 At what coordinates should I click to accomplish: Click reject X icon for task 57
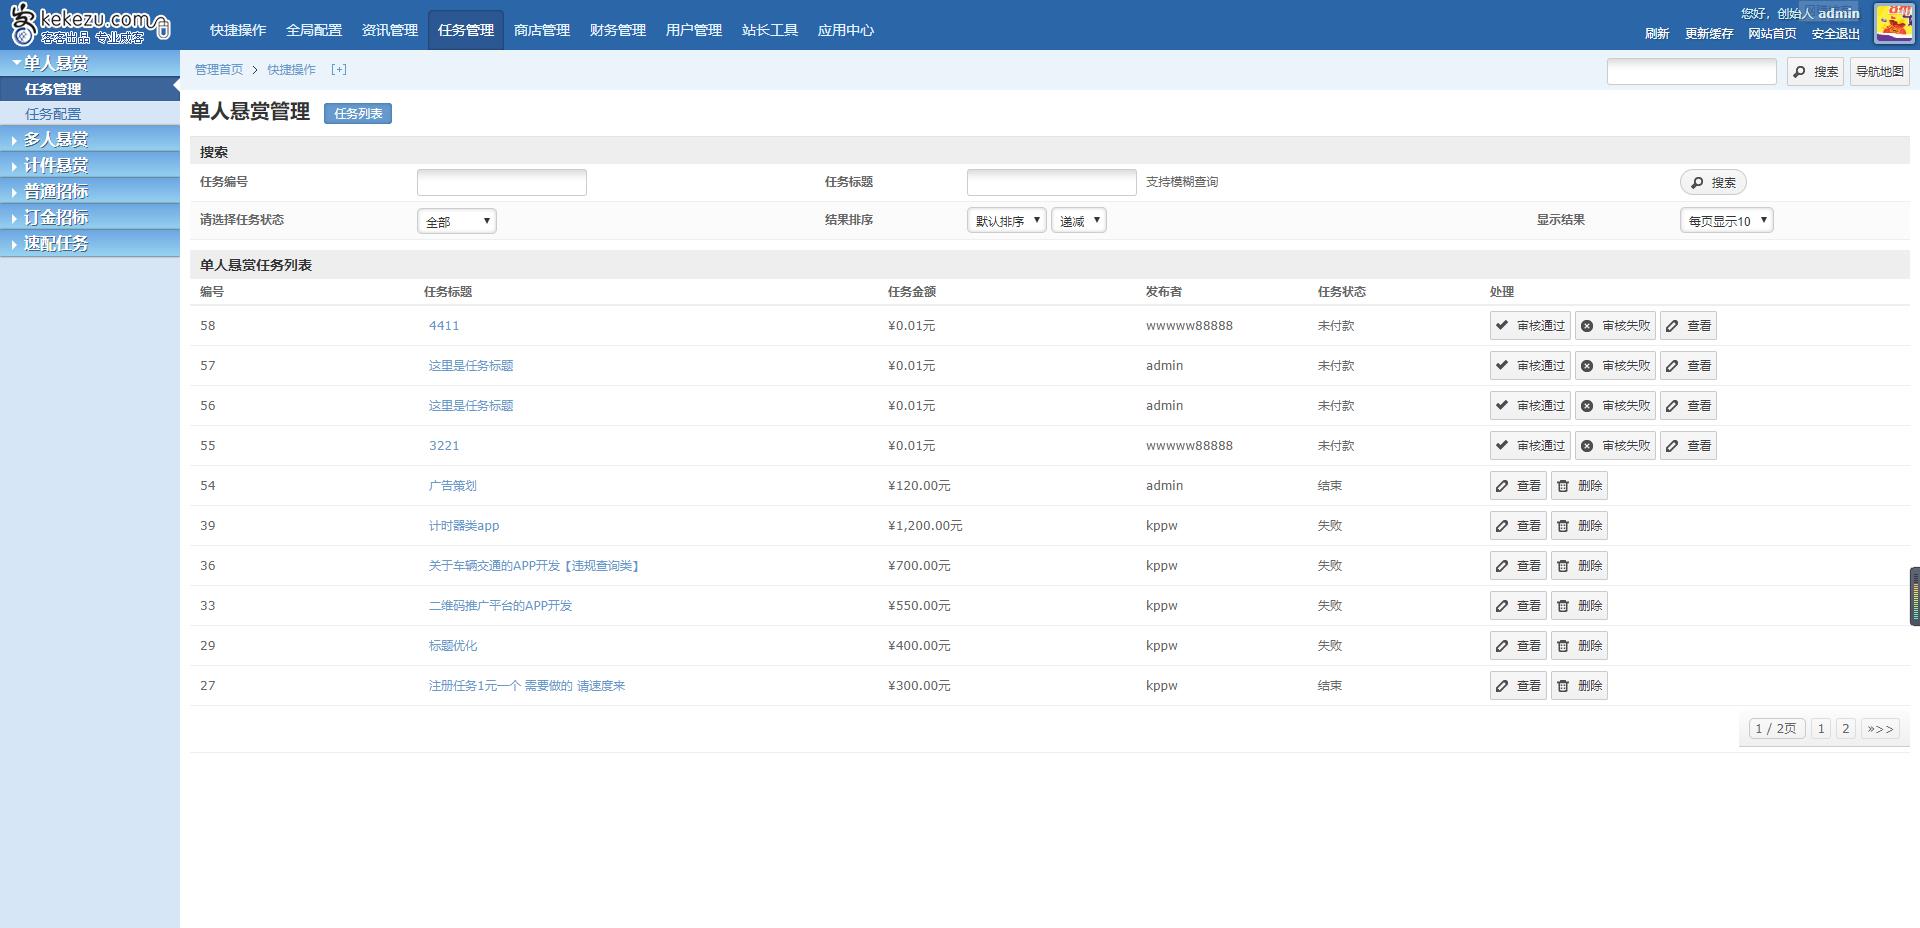click(1587, 366)
